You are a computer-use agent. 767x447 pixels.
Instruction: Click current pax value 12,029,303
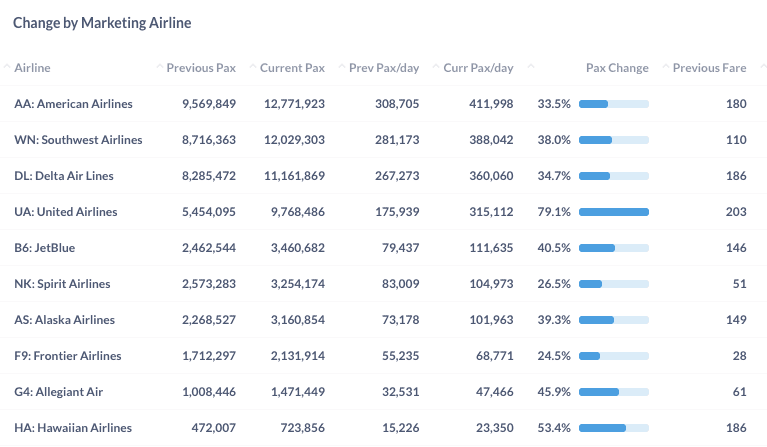pos(294,140)
